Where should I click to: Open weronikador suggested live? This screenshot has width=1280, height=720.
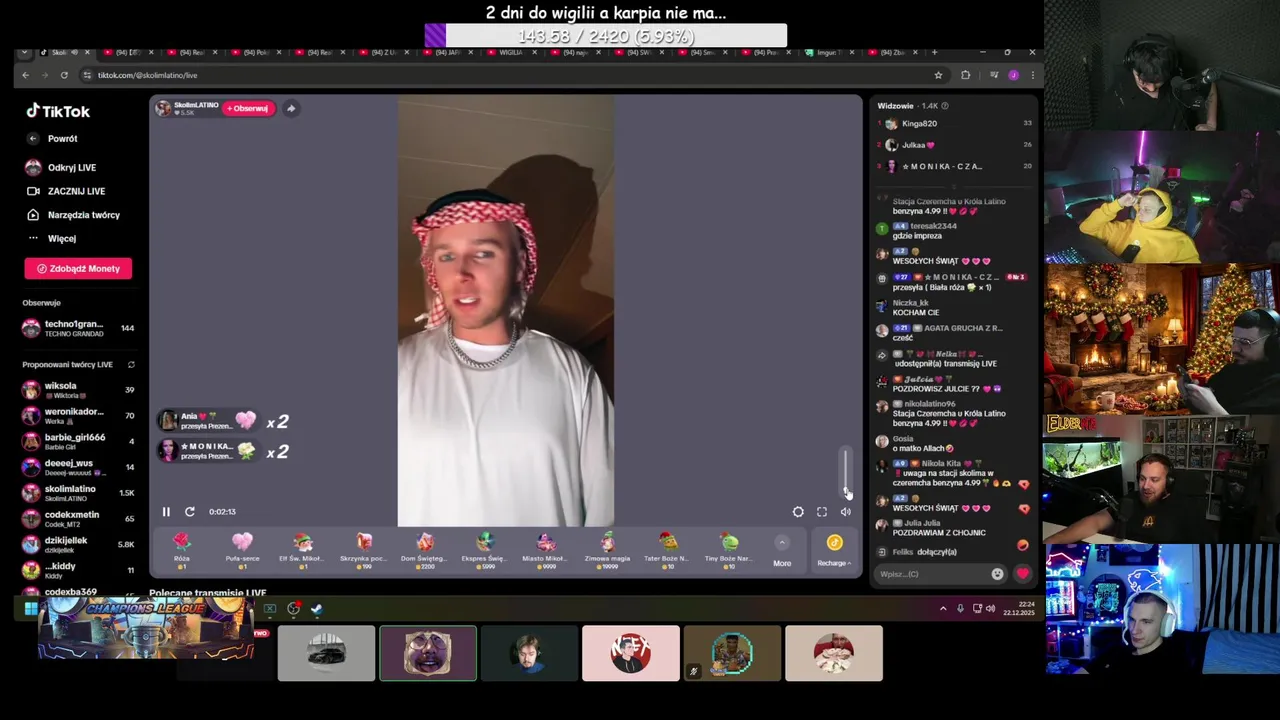click(x=78, y=416)
